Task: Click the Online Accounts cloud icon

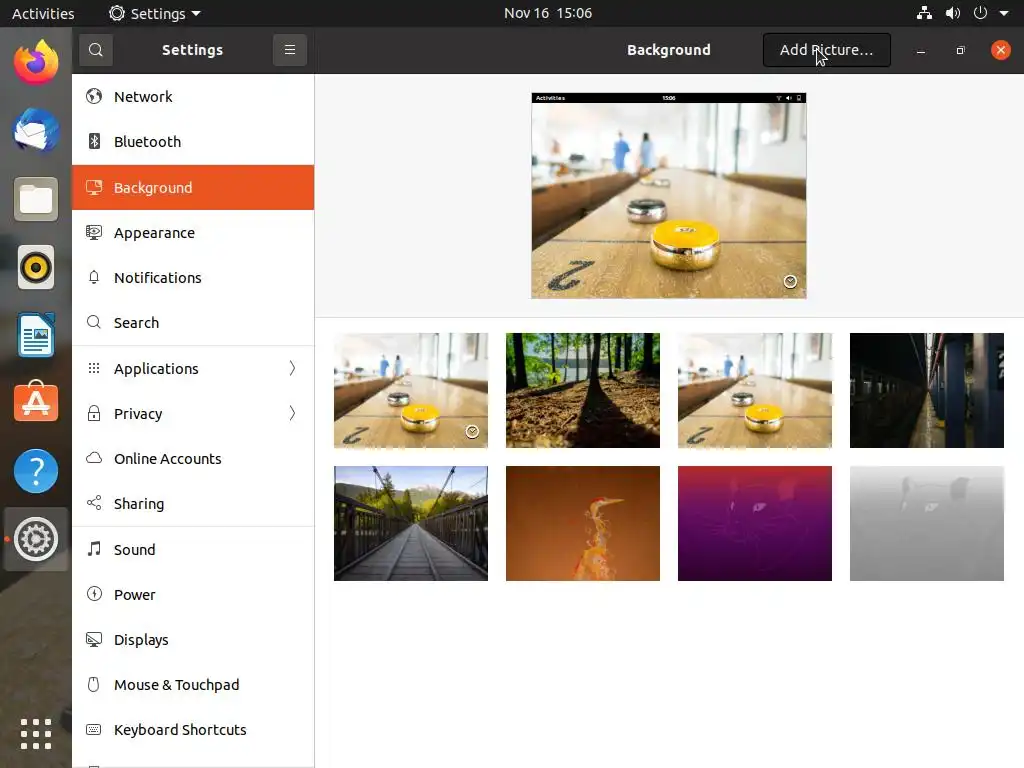Action: (94, 458)
